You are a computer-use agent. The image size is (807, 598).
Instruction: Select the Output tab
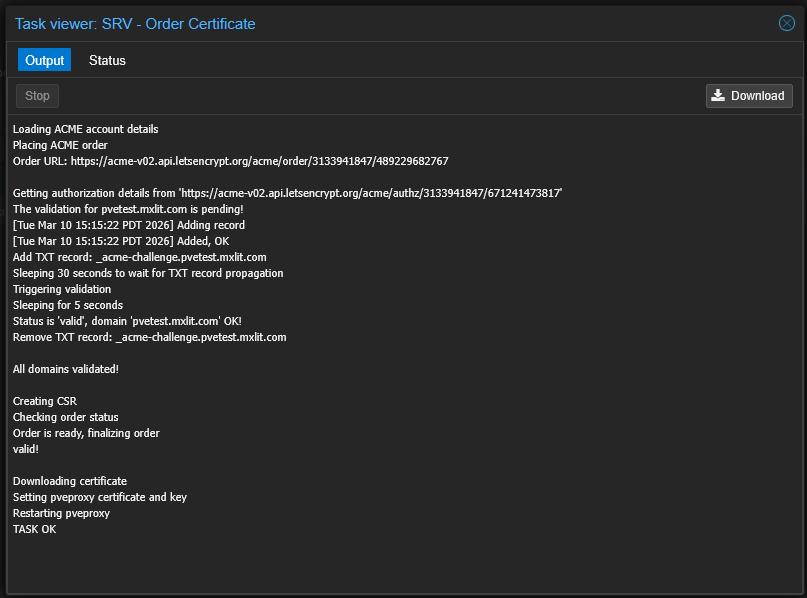(x=44, y=60)
